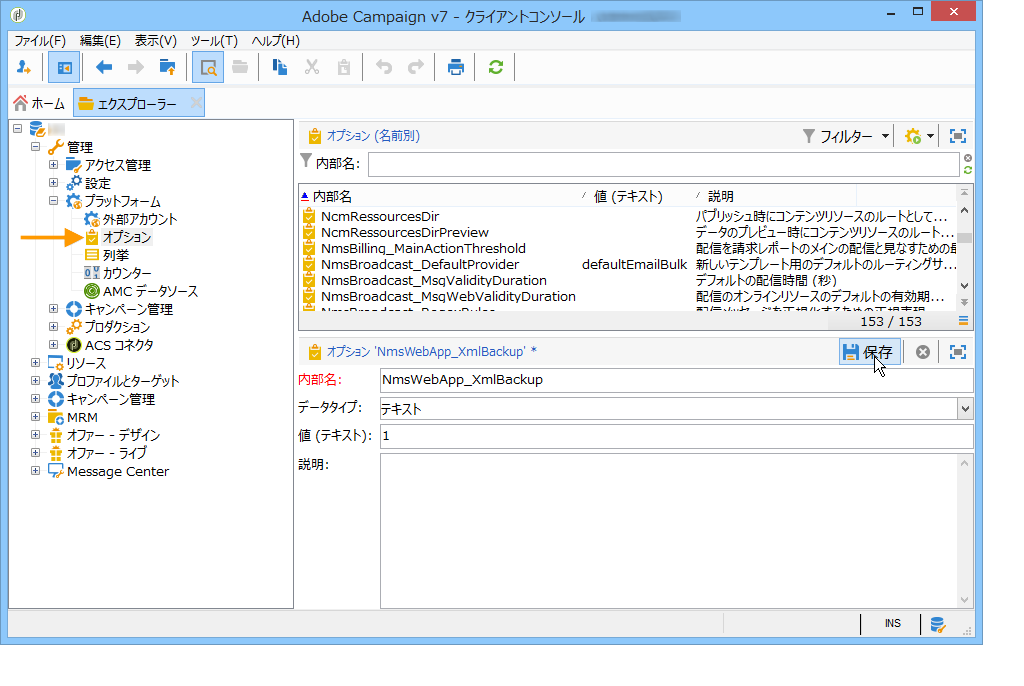Maximize the options list panel
The height and width of the screenshot is (686, 1024).
coord(958,136)
